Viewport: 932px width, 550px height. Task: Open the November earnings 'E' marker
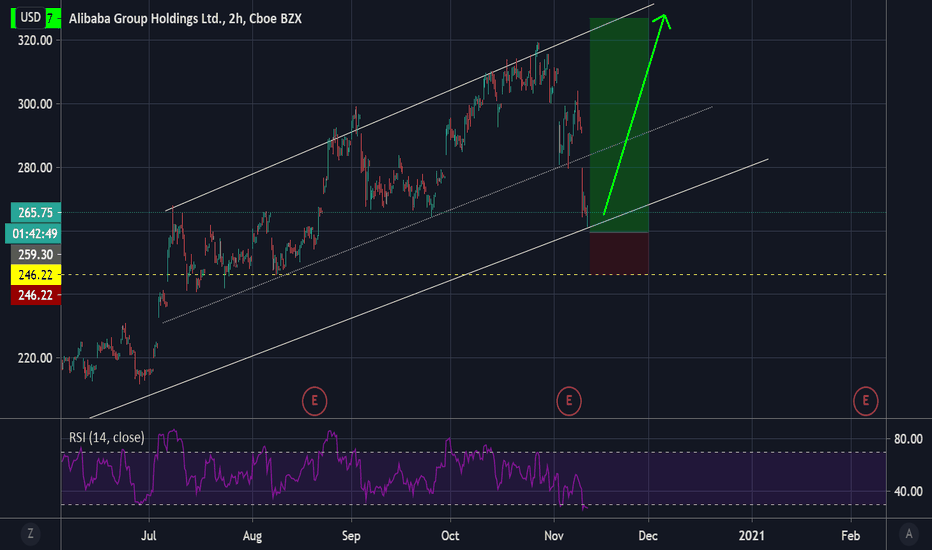(569, 401)
